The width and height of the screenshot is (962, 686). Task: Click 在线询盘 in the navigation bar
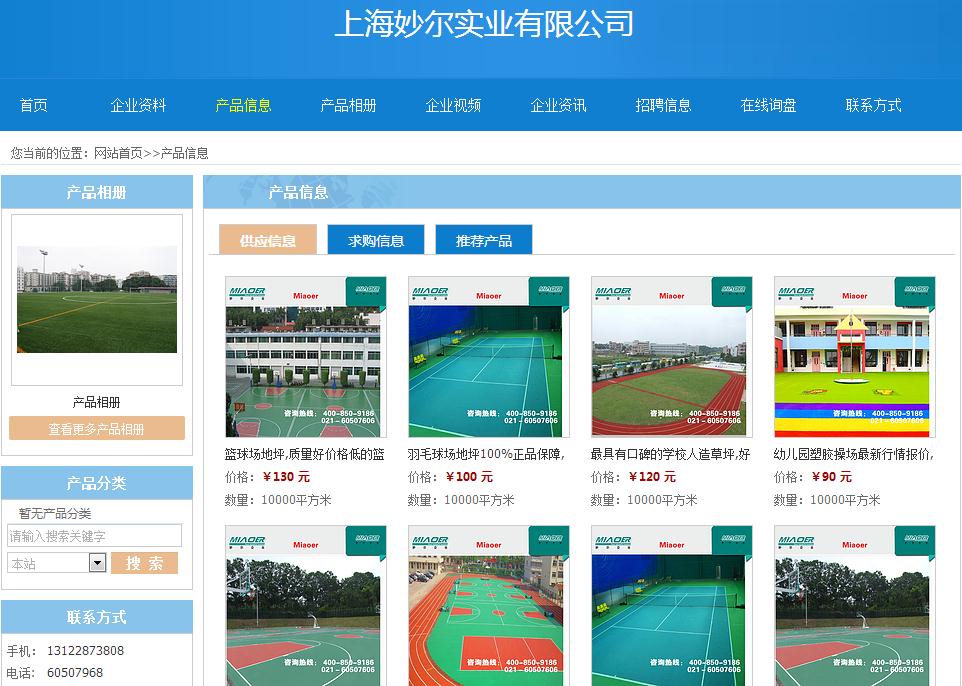coord(768,106)
